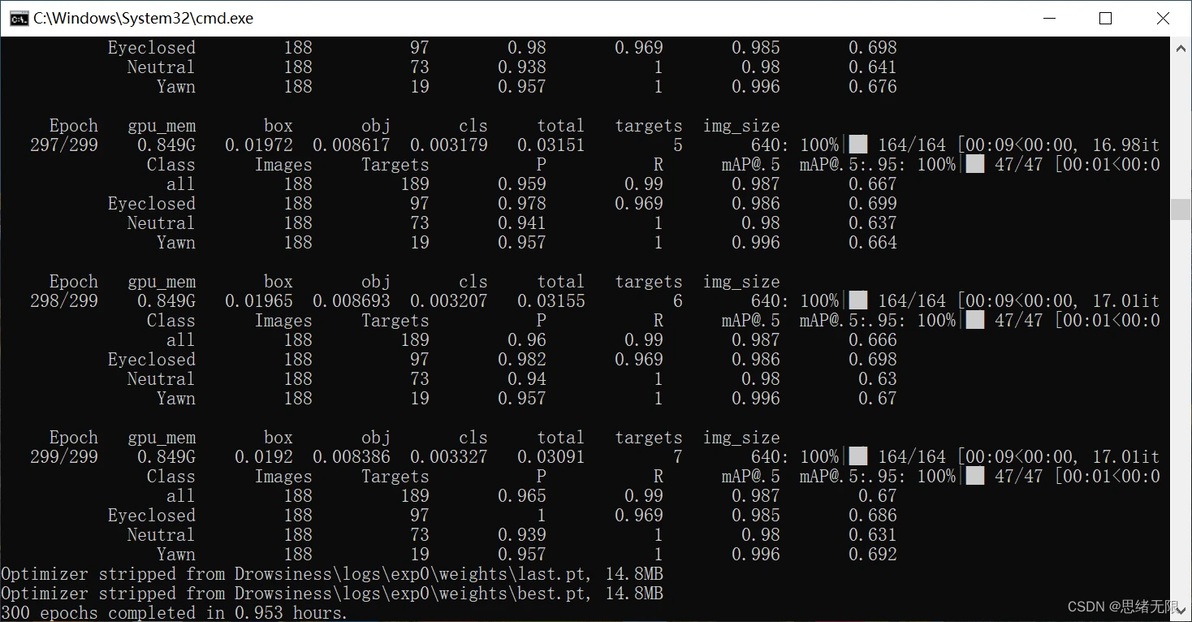Click total loss value 0.03151
The width and height of the screenshot is (1192, 622).
click(x=551, y=144)
